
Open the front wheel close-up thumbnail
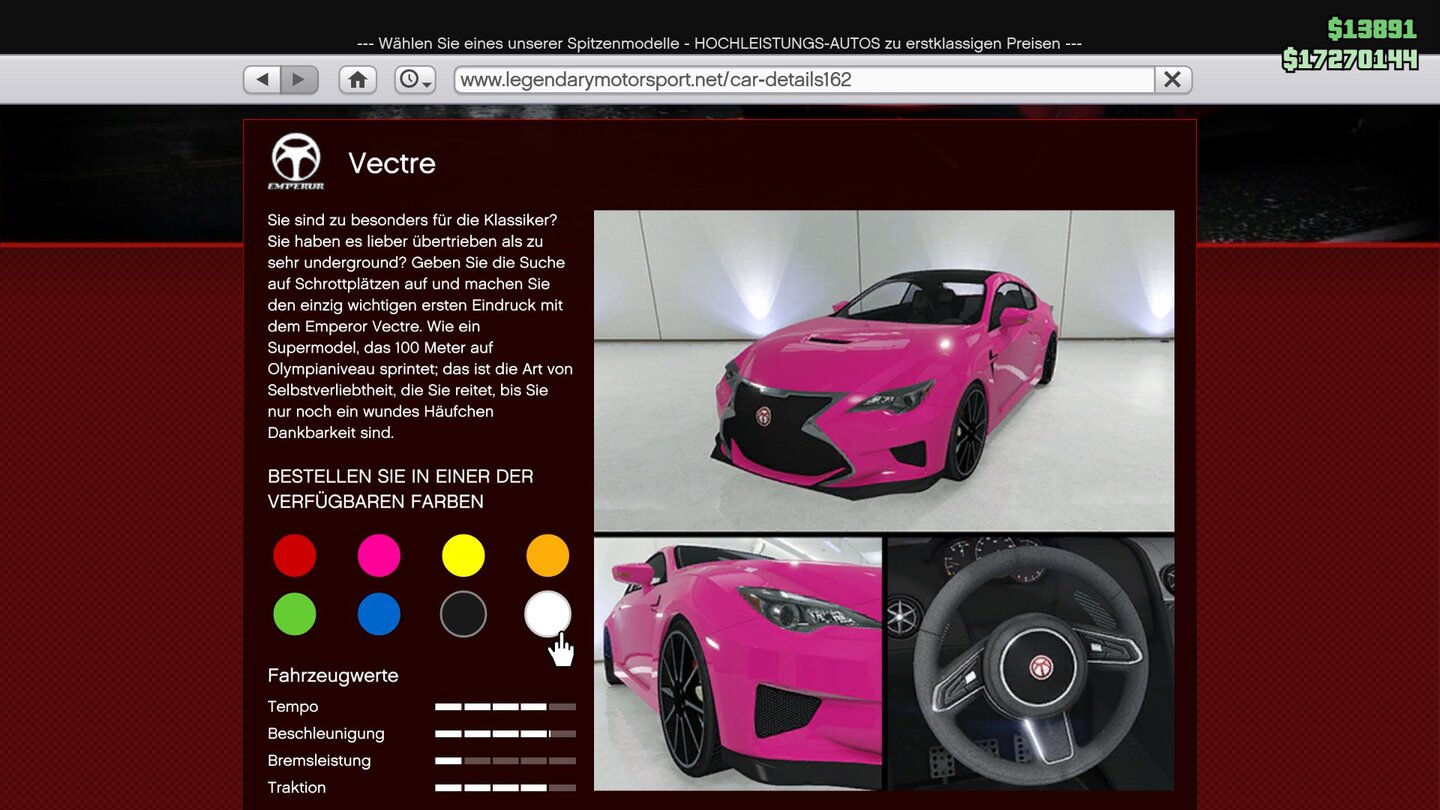(737, 663)
